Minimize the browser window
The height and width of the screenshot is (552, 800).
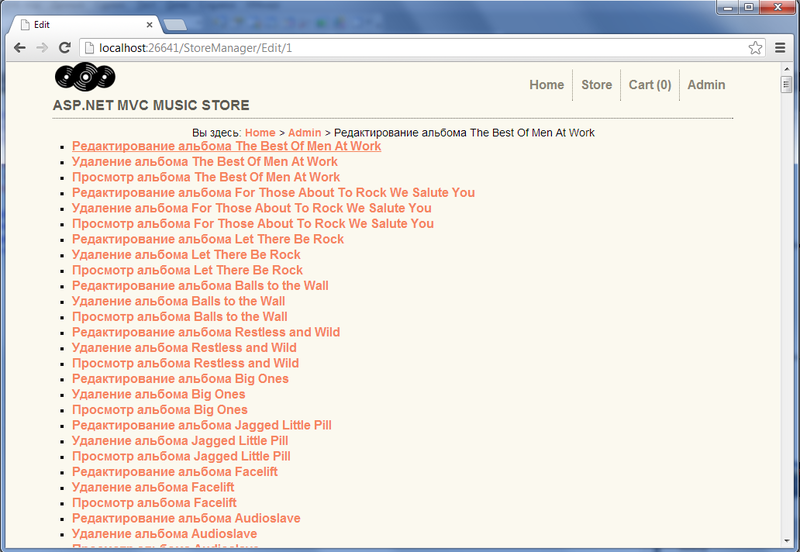[x=728, y=7]
